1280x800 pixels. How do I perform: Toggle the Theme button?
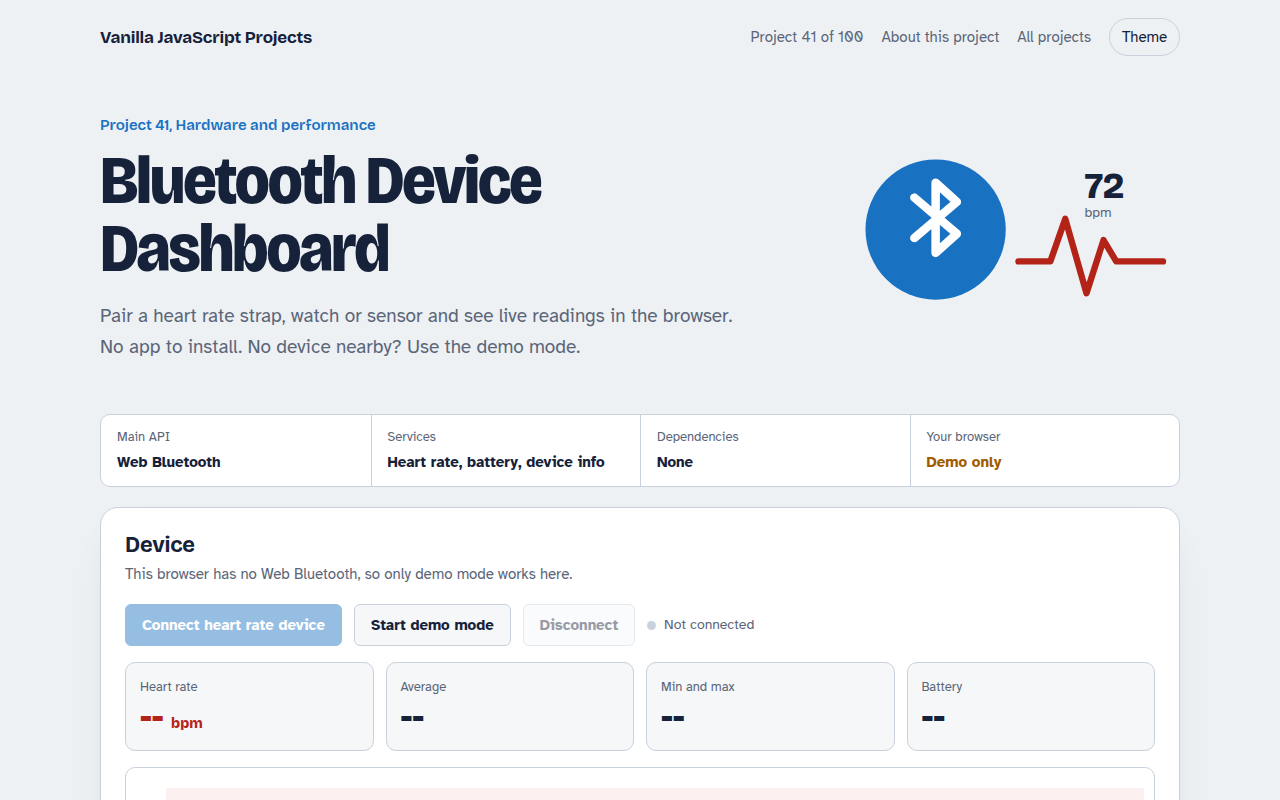click(1144, 37)
